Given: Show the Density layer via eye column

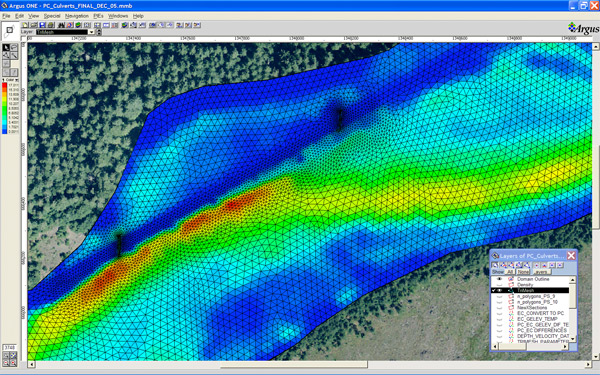Looking at the screenshot, I should [499, 285].
